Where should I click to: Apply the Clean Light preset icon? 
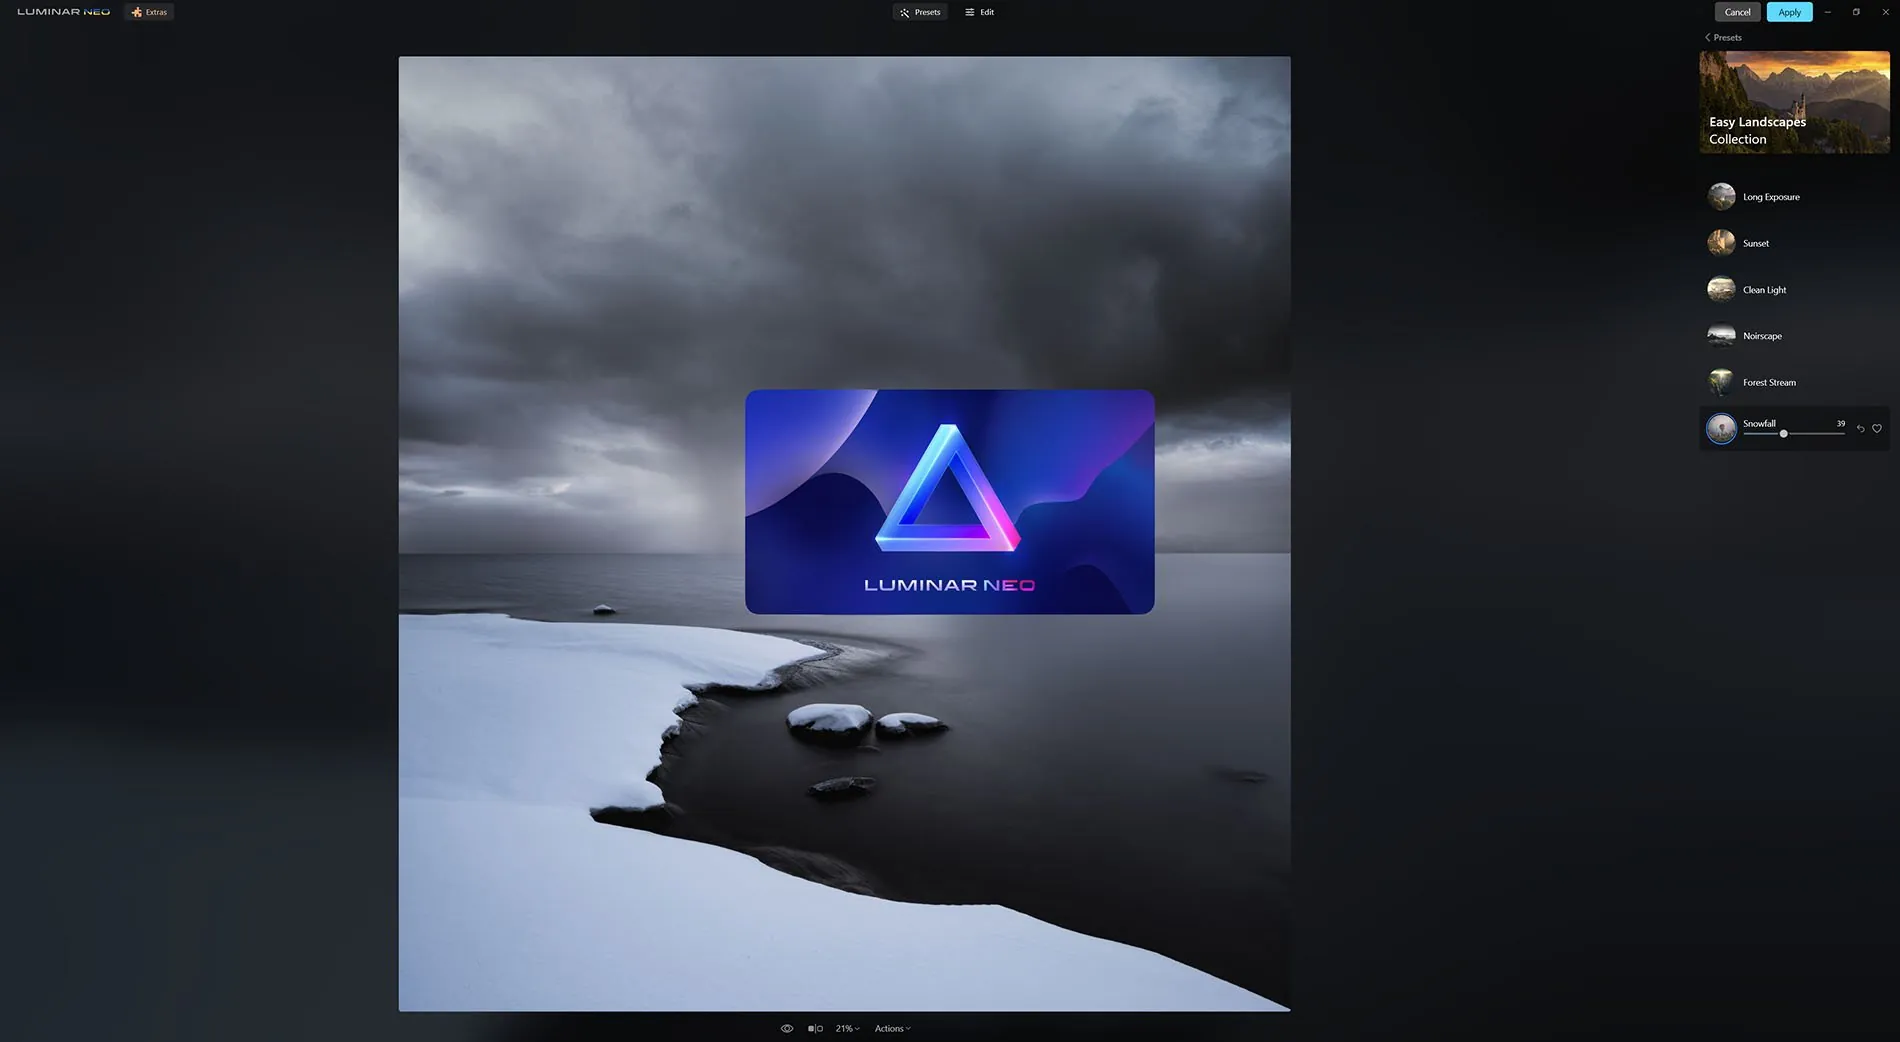(1721, 289)
